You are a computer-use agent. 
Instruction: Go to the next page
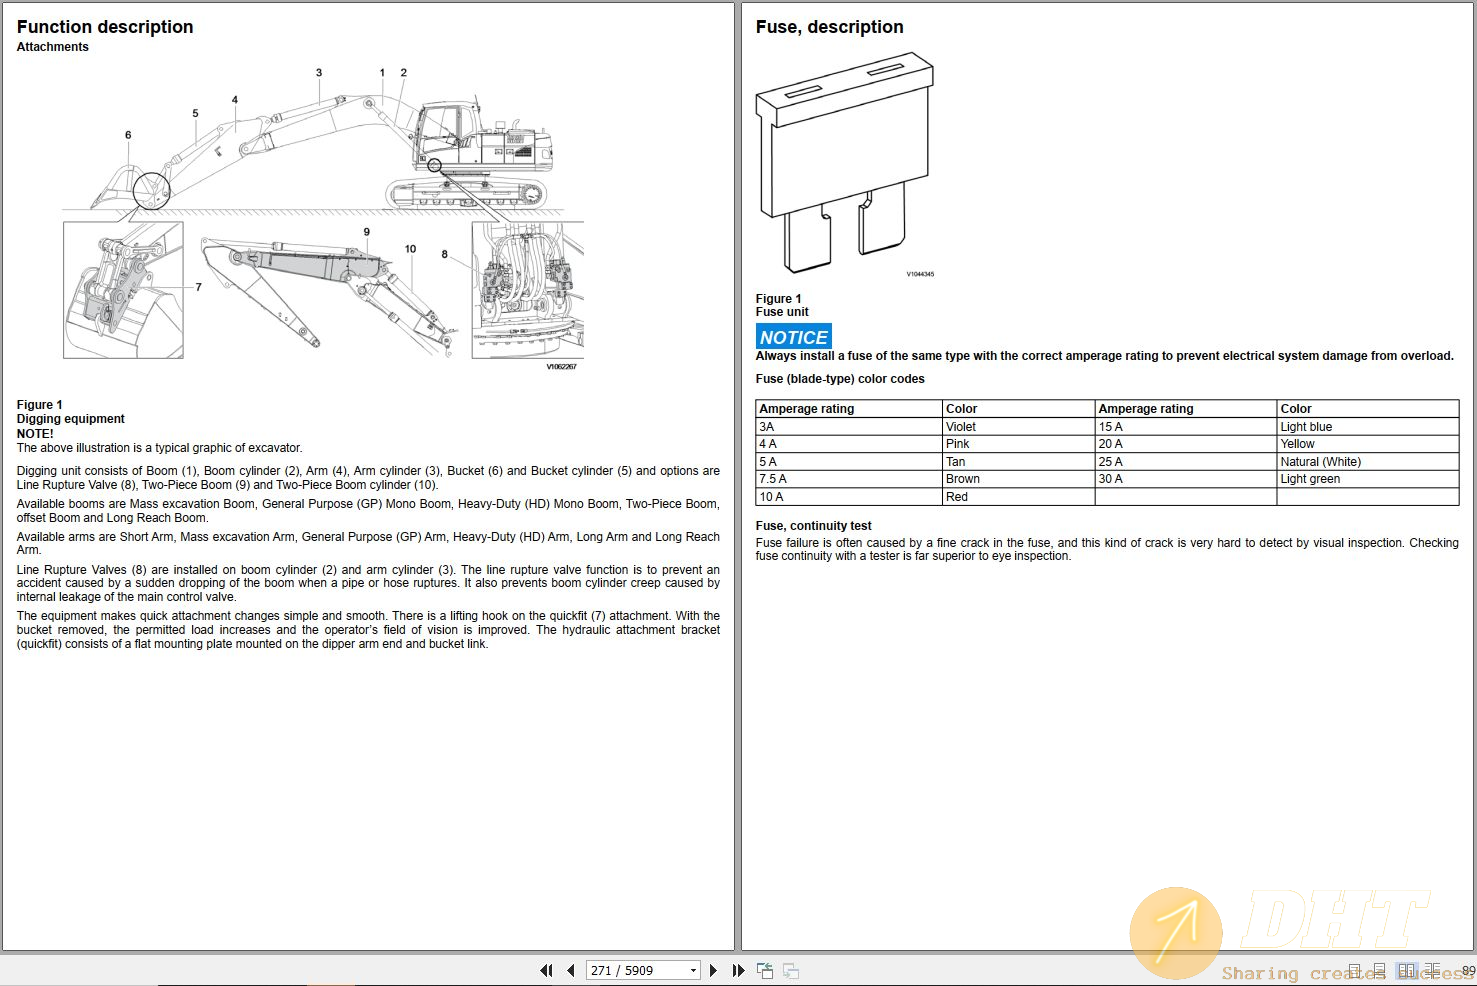713,970
